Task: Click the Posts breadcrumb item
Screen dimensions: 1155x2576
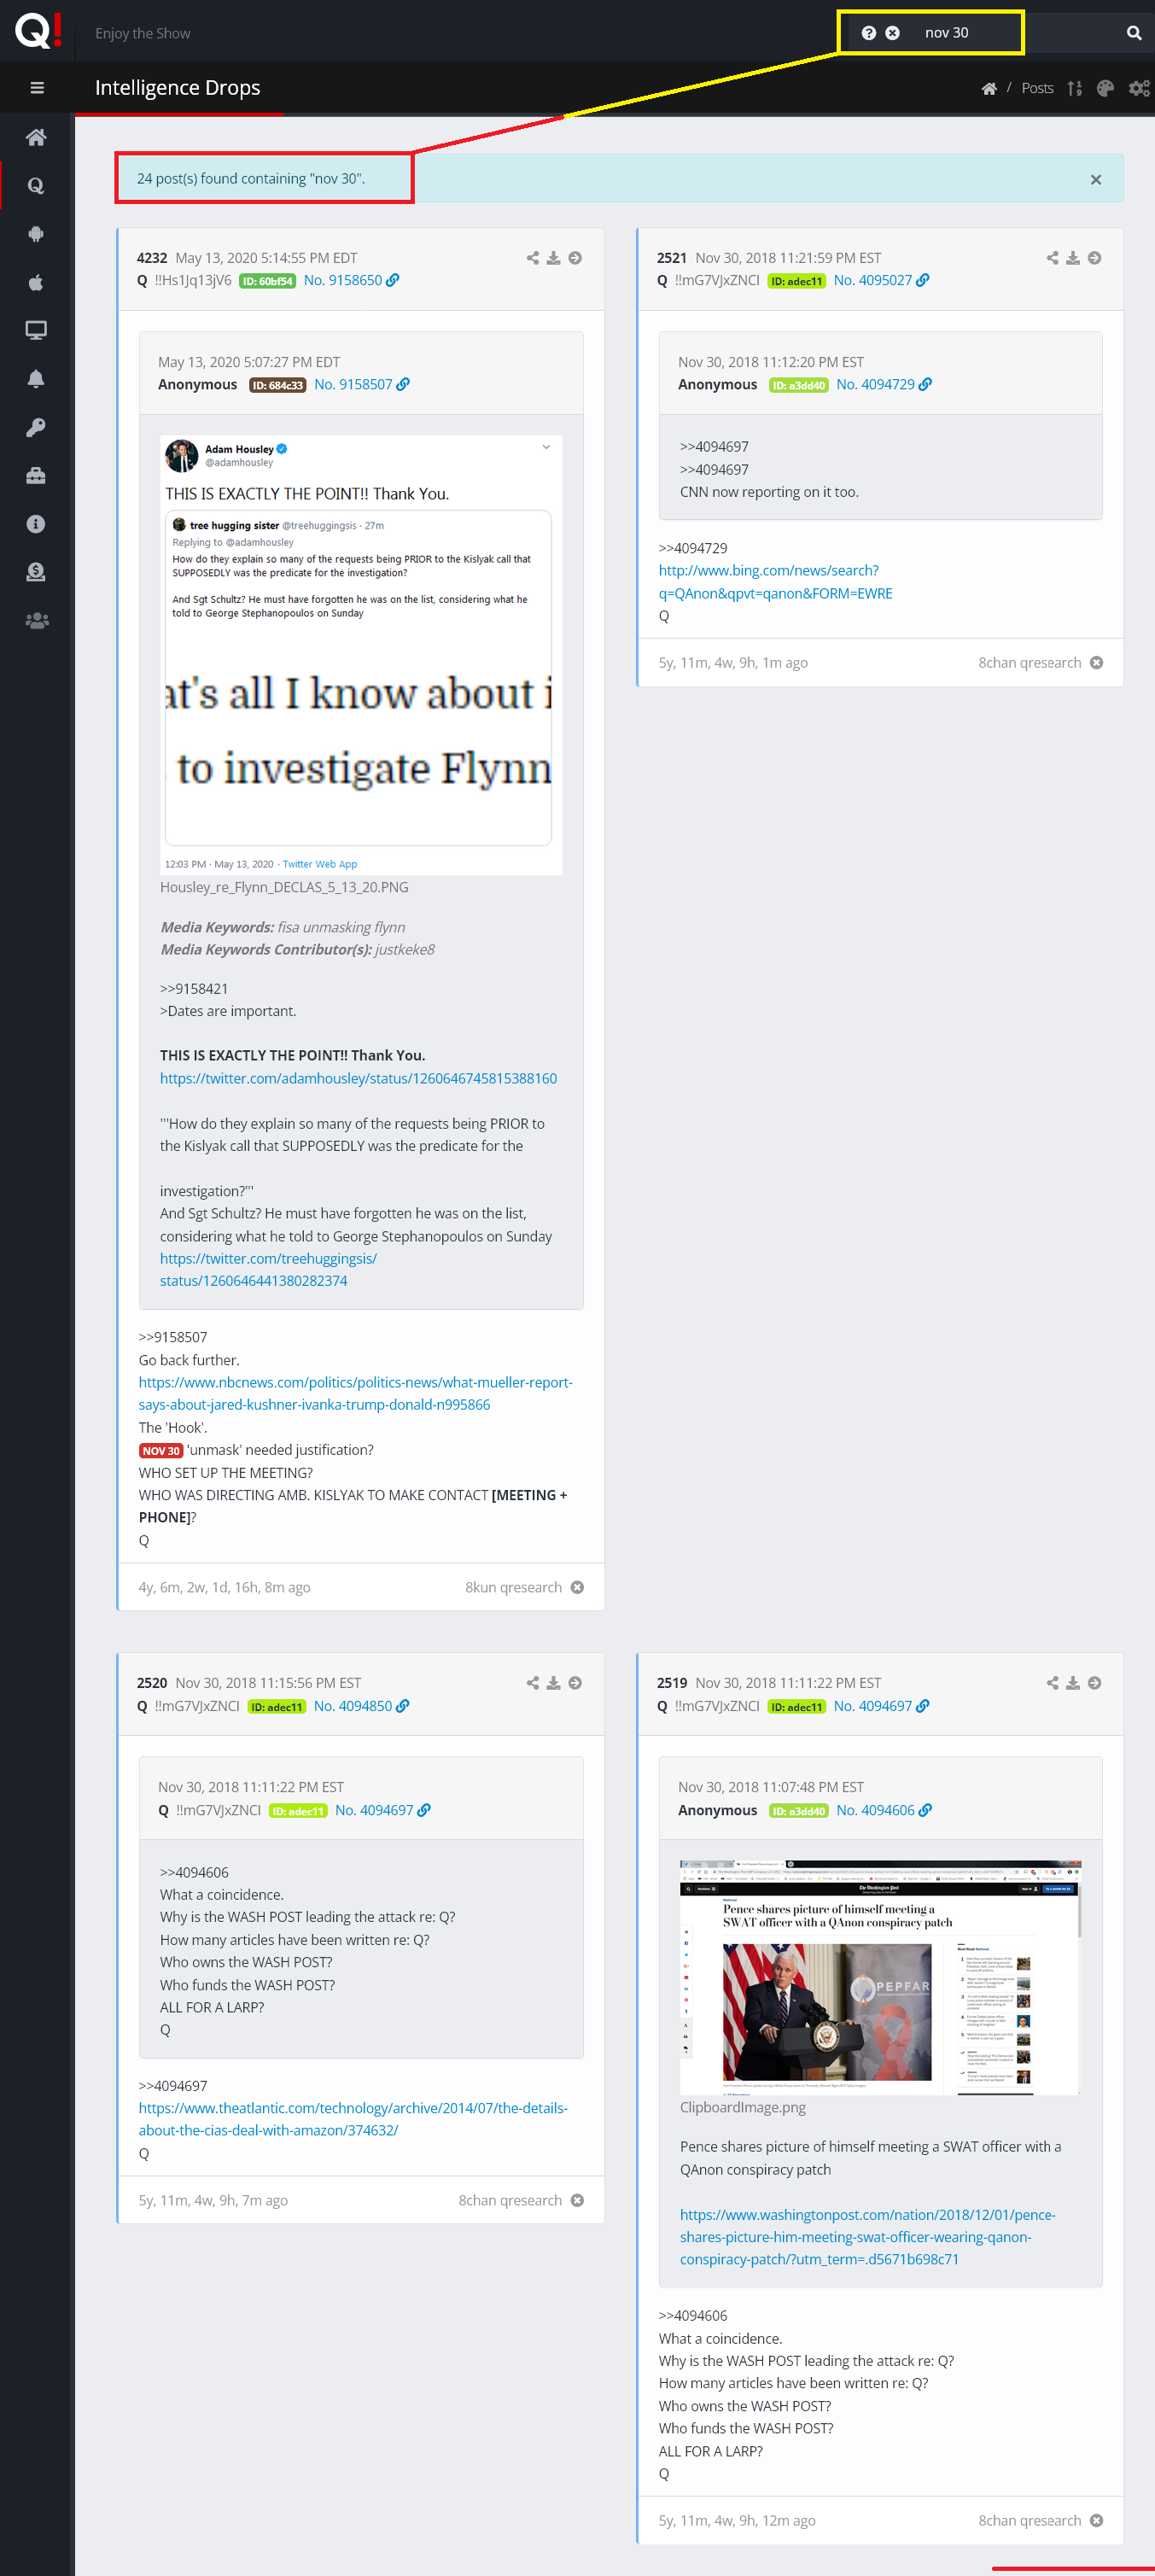Action: pyautogui.click(x=1037, y=88)
